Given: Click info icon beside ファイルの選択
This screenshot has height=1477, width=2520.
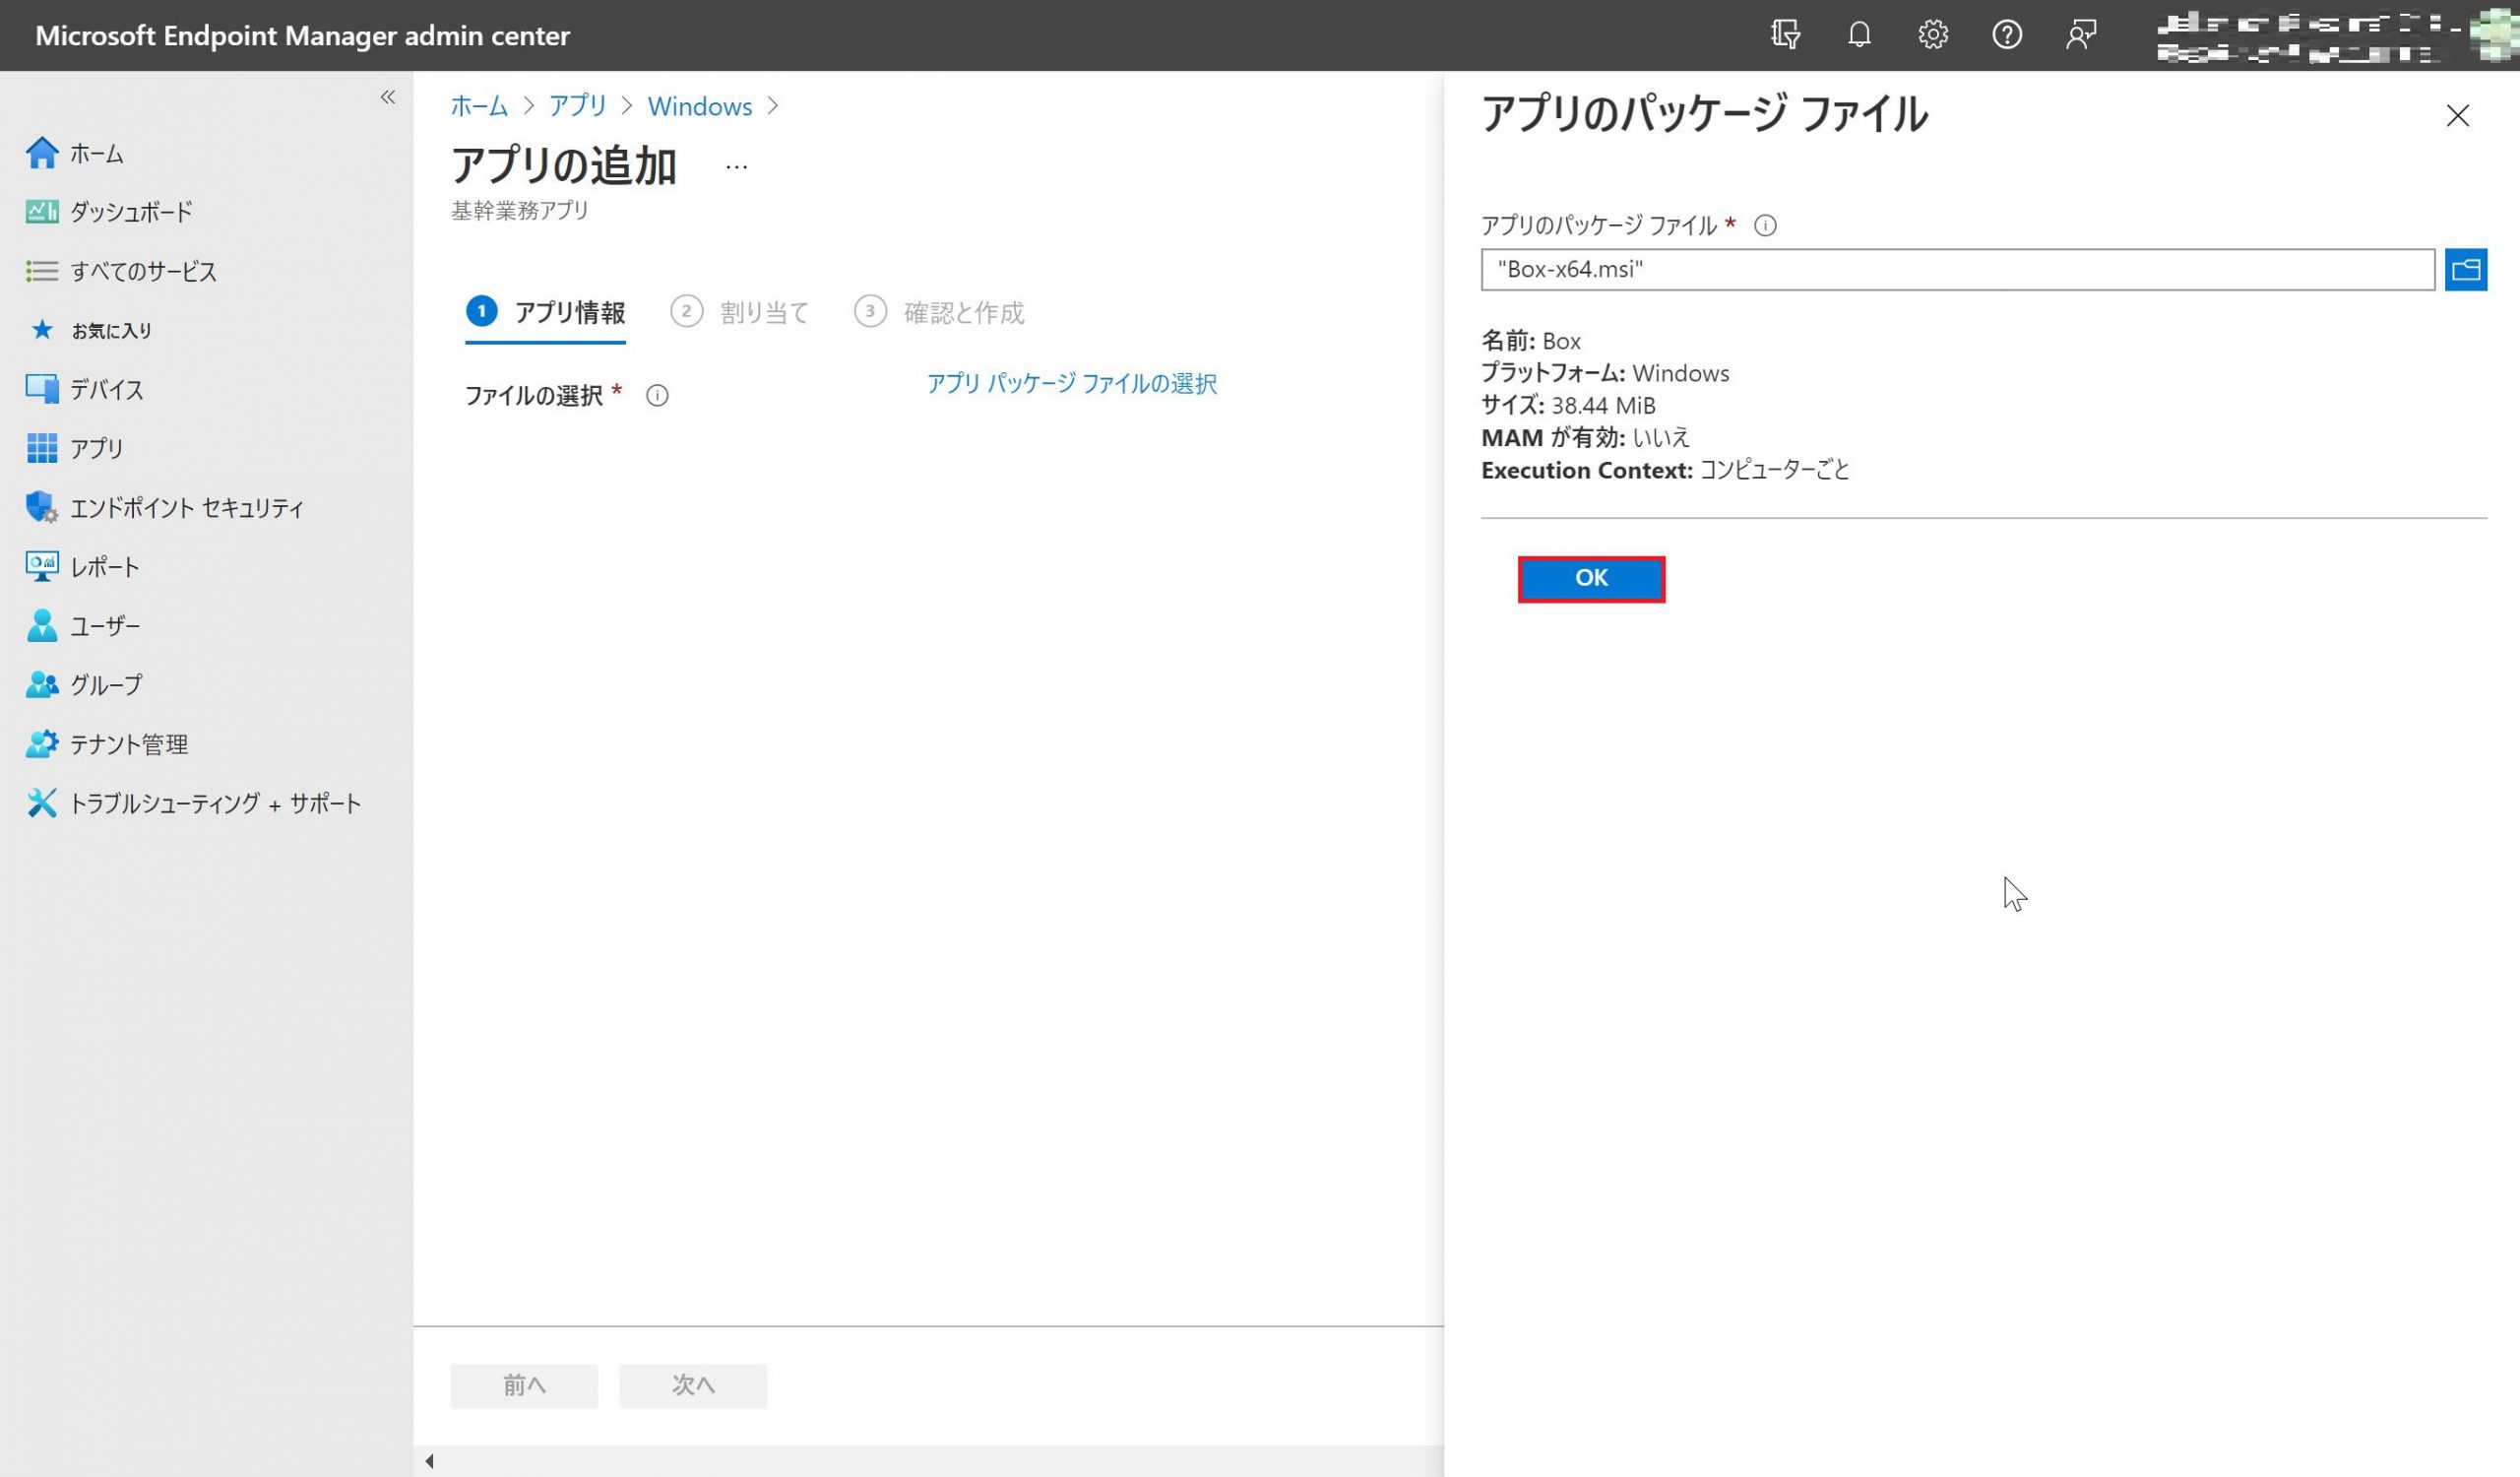Looking at the screenshot, I should 657,396.
